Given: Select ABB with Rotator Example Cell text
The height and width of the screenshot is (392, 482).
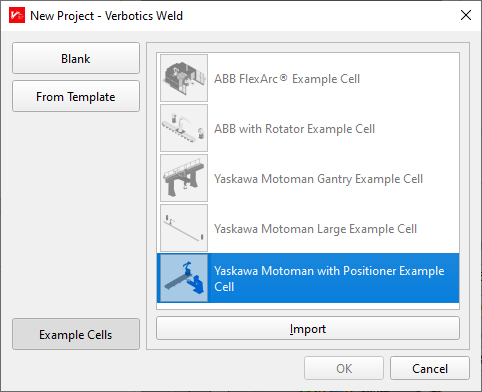Looking at the screenshot, I should coord(294,129).
